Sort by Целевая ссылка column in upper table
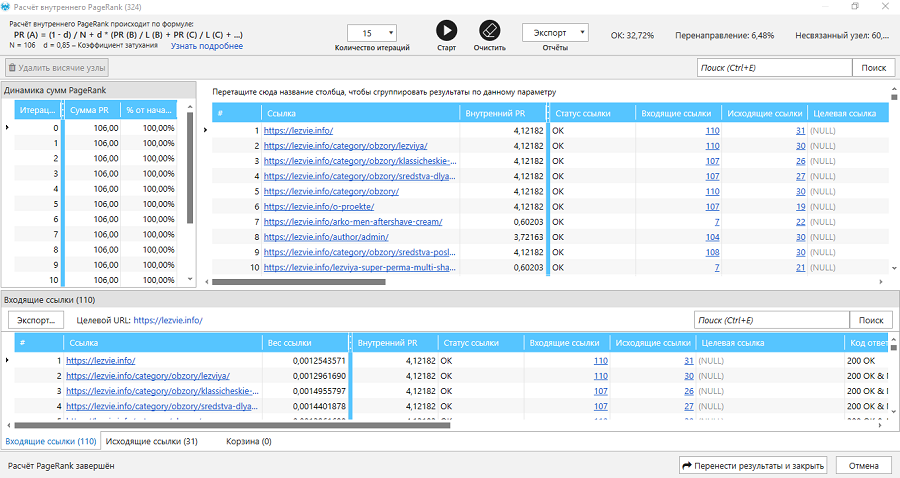Viewport: 900px width, 478px height. coord(848,113)
